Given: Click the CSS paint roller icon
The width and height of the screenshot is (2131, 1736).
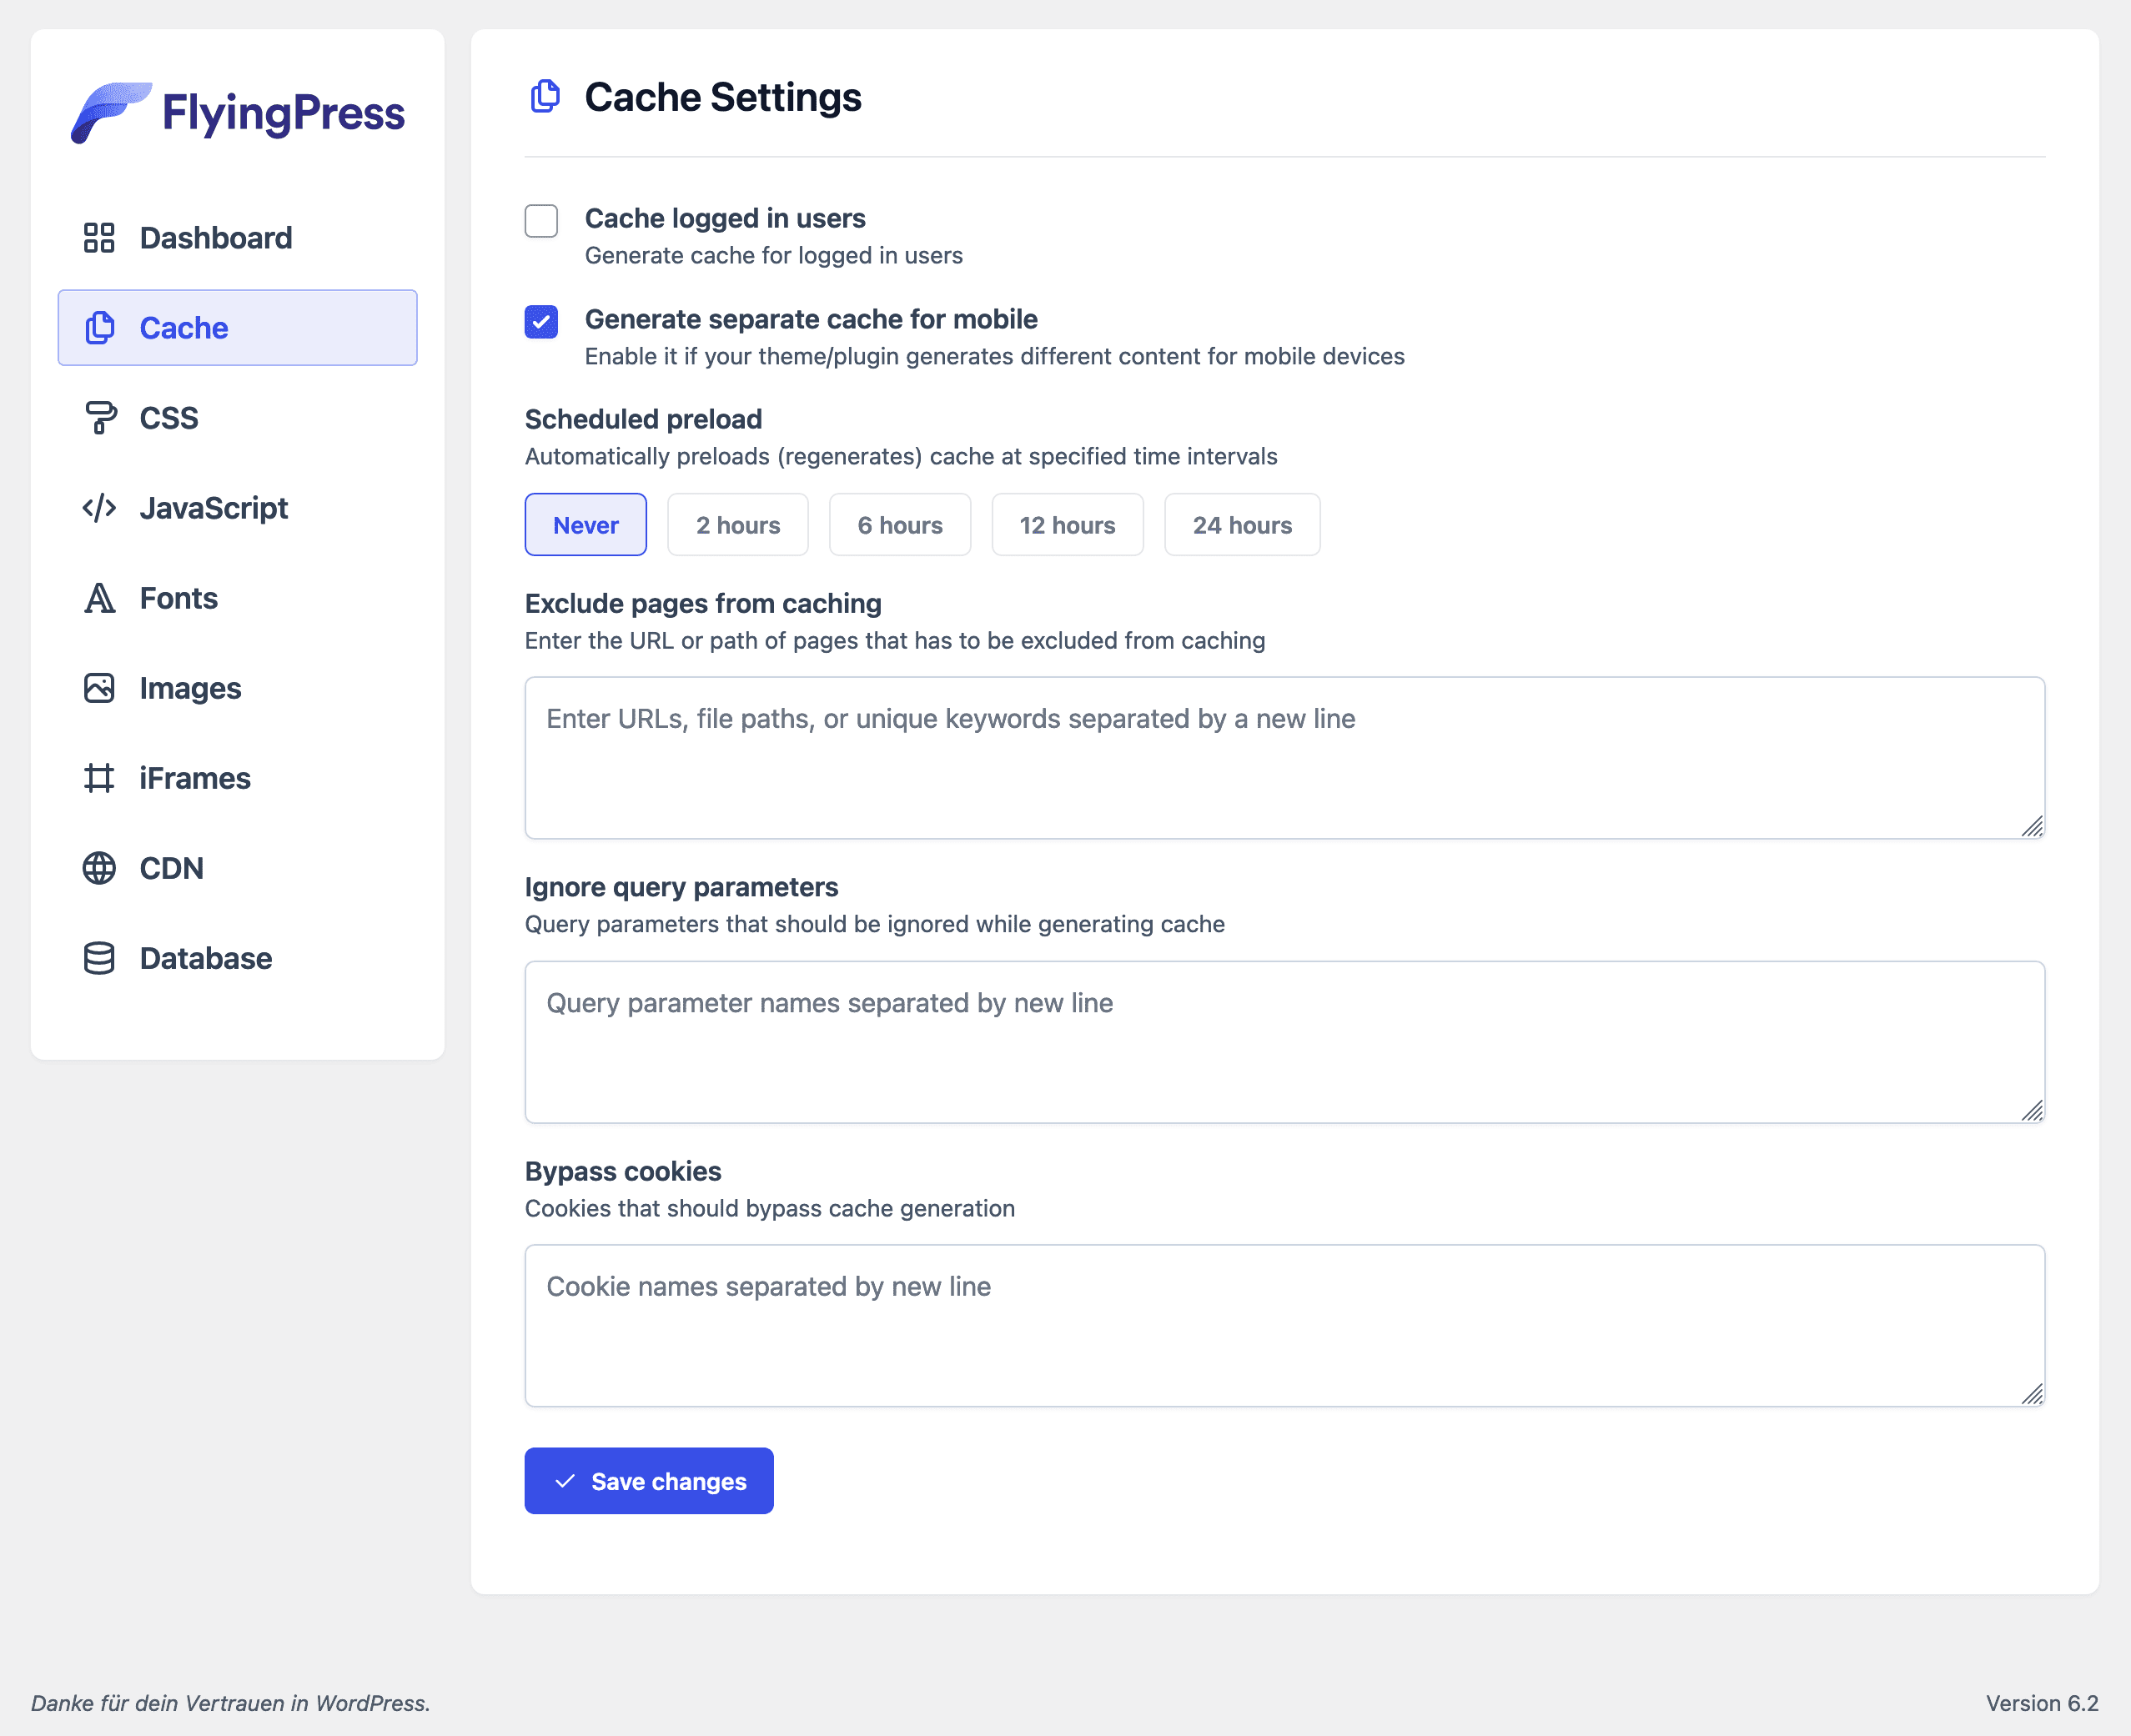Looking at the screenshot, I should click(99, 418).
